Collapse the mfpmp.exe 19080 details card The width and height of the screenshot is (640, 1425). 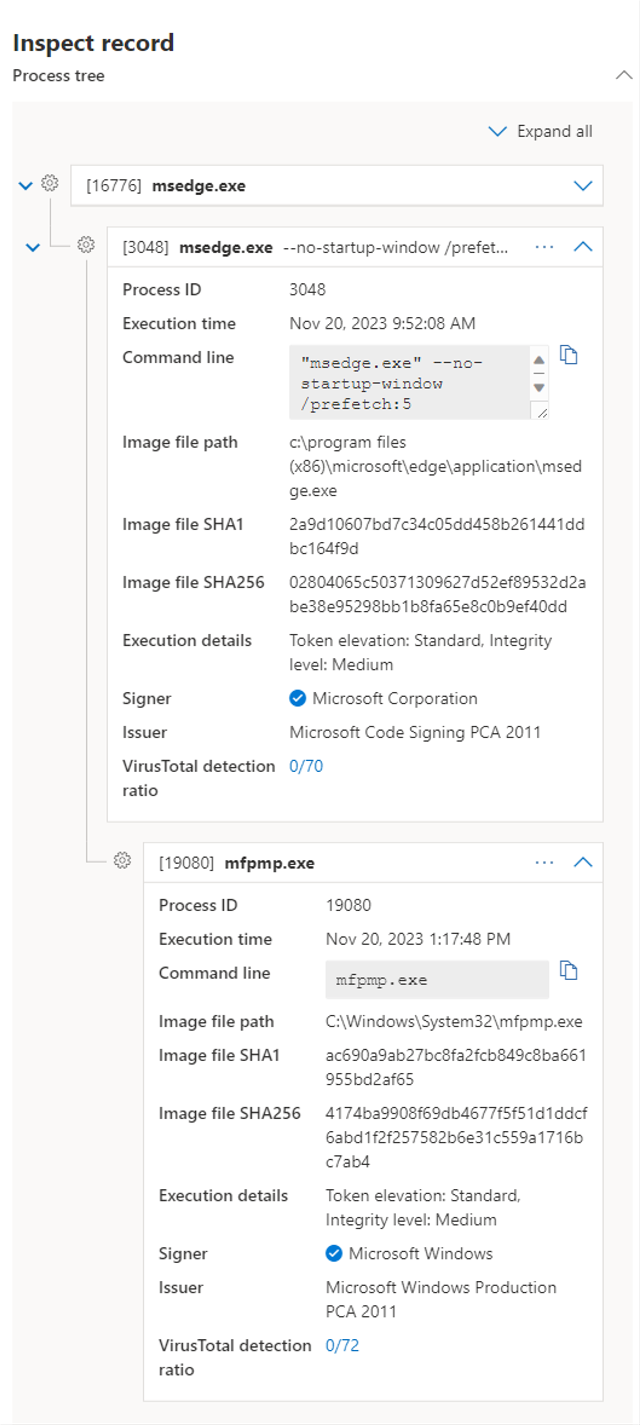coord(583,862)
